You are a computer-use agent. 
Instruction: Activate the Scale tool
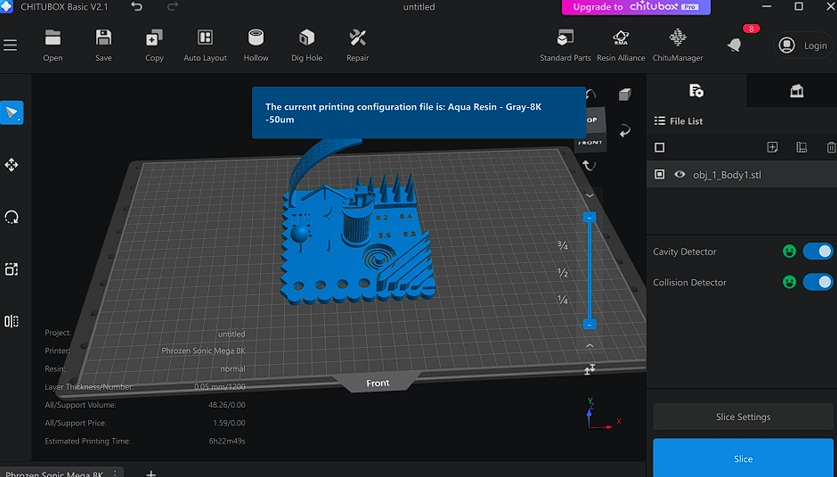[12, 269]
